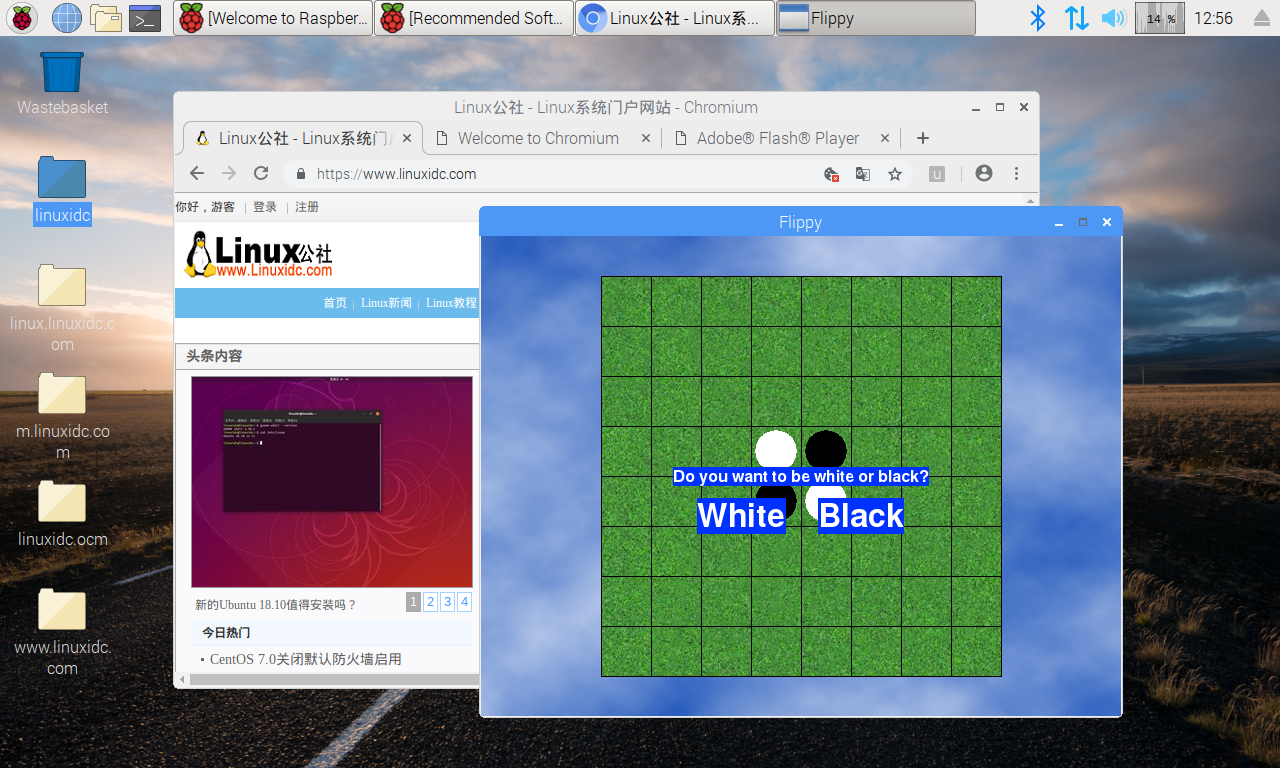Click the 今日热门 section heading
This screenshot has width=1280, height=768.
[226, 633]
